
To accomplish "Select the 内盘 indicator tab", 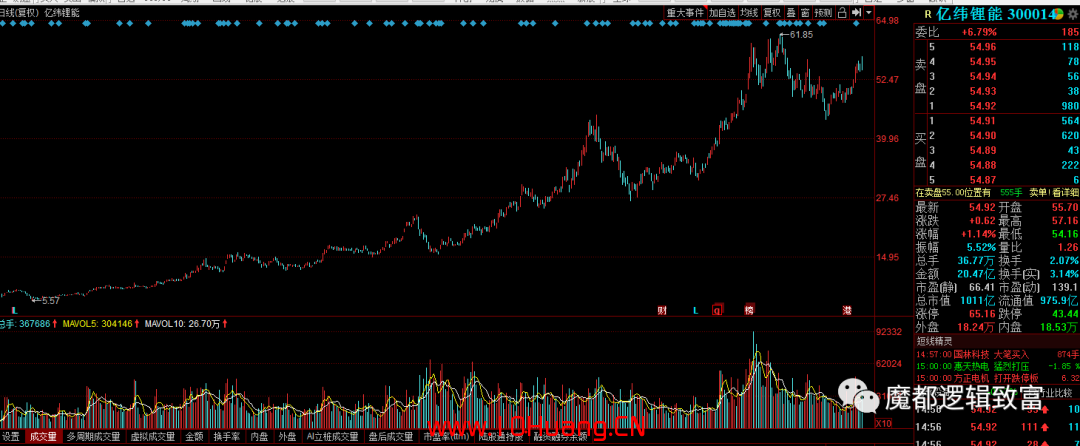I will [x=259, y=436].
